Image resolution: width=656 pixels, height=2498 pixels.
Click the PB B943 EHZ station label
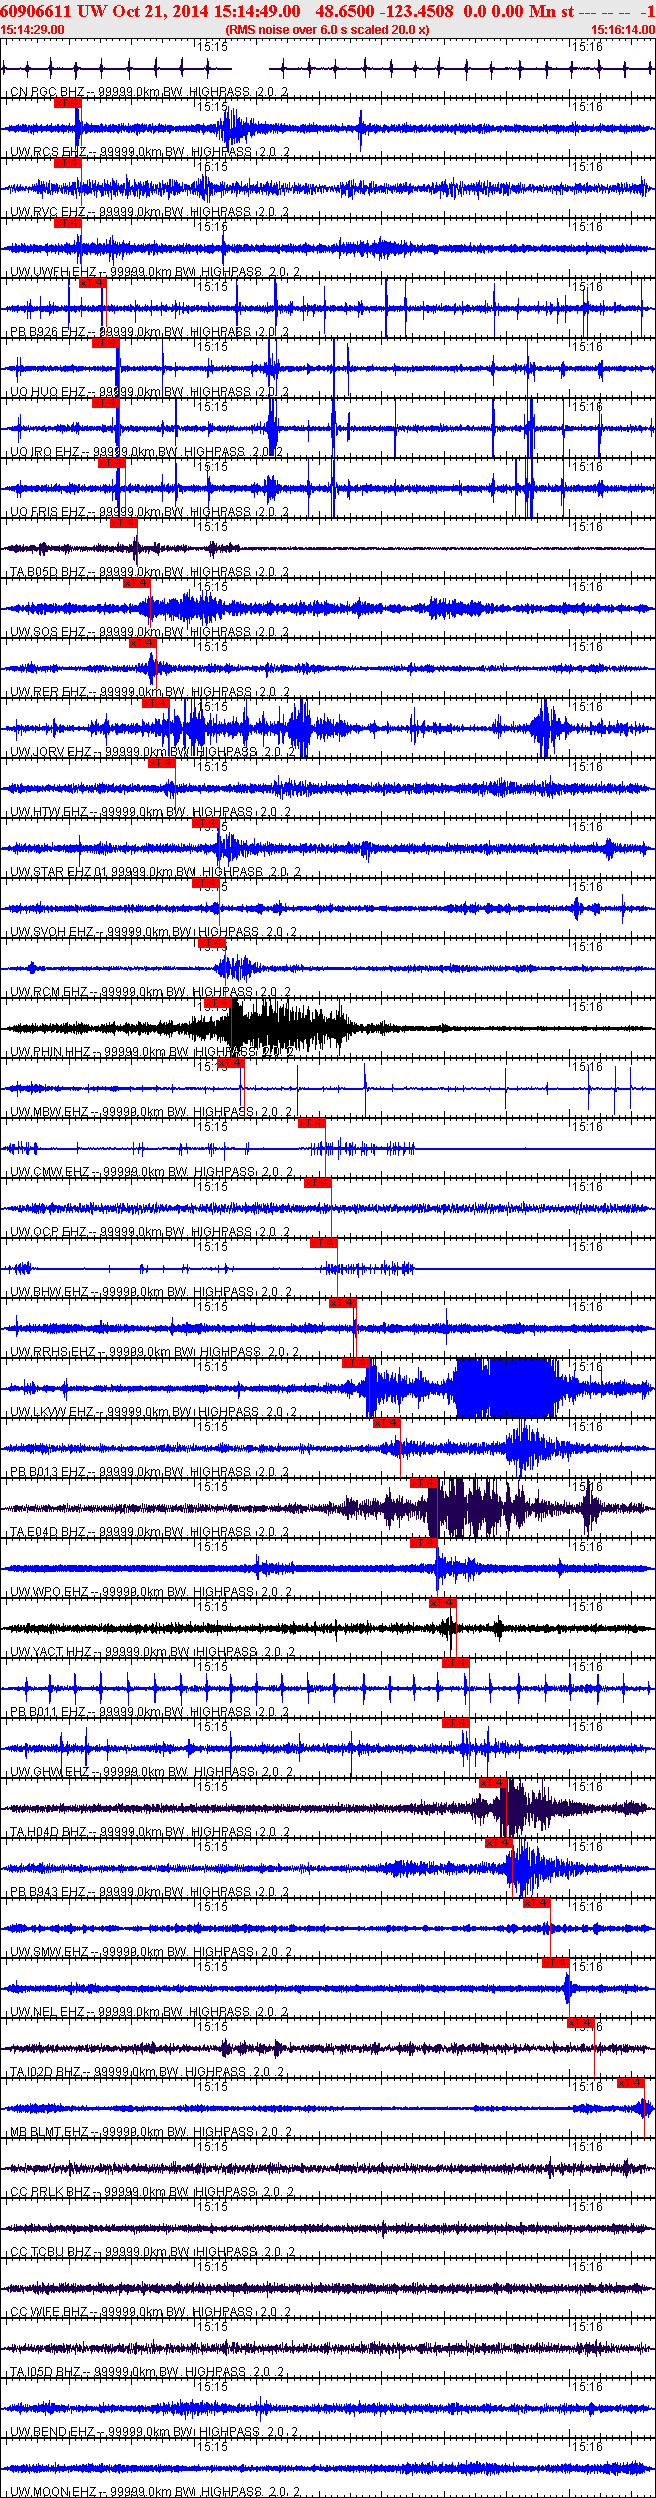[x=47, y=1892]
